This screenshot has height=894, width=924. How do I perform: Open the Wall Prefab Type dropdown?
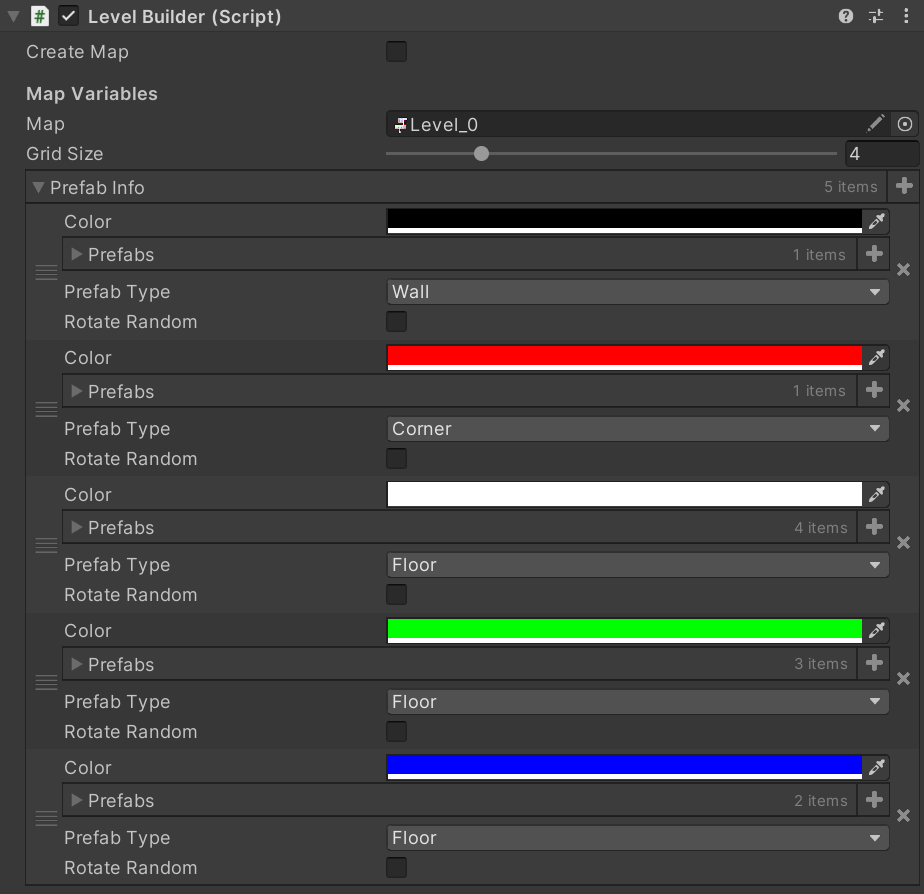[637, 292]
